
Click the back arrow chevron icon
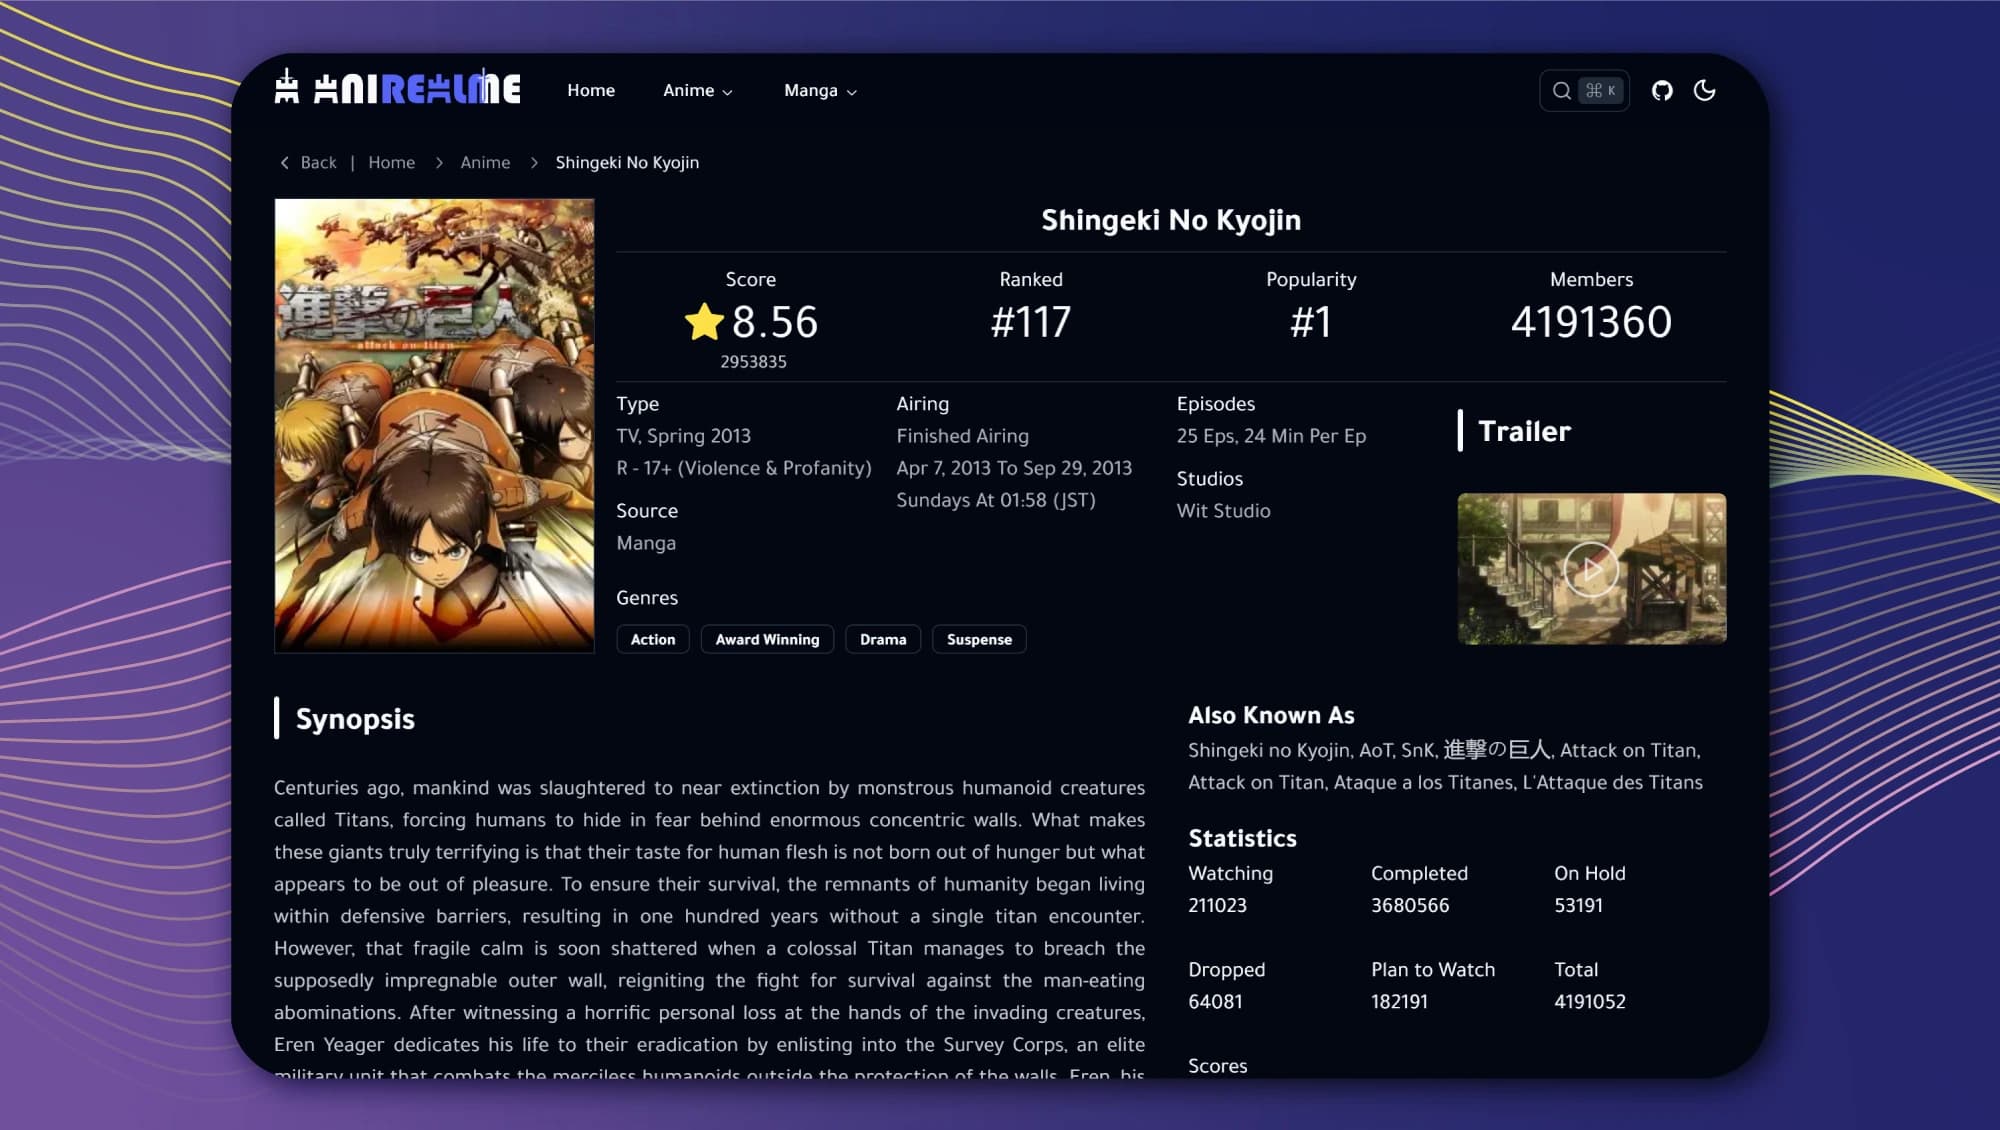pyautogui.click(x=285, y=163)
